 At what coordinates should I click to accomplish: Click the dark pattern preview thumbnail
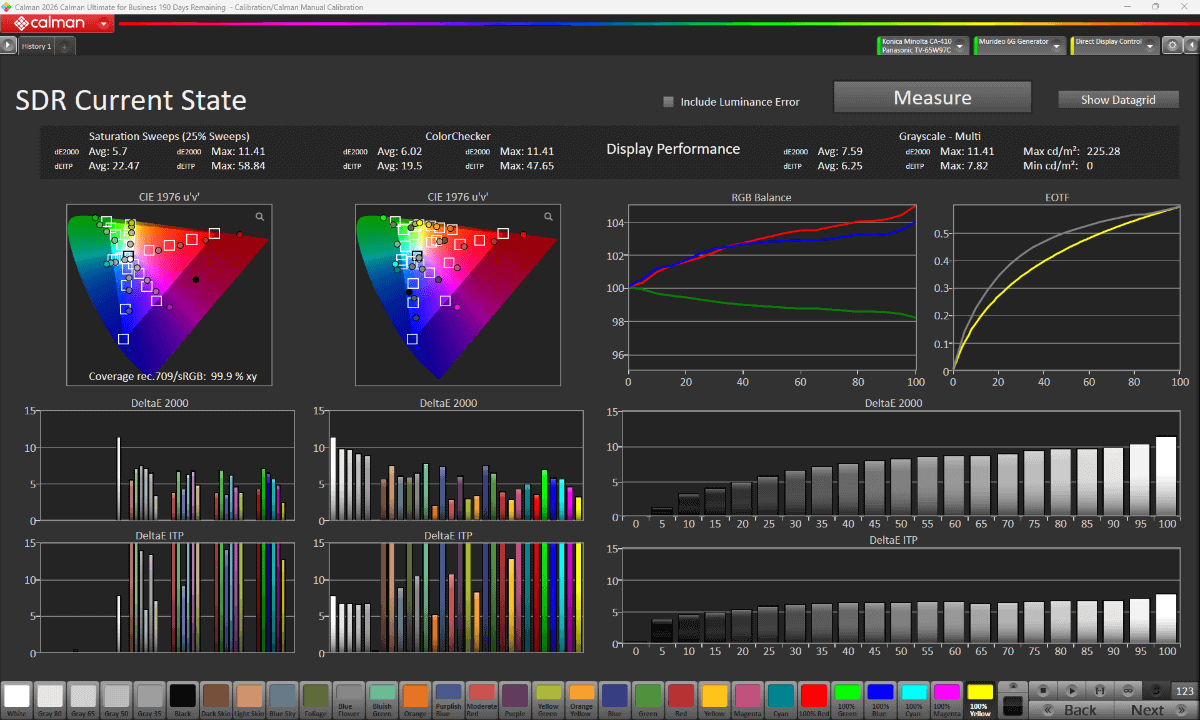1014,704
